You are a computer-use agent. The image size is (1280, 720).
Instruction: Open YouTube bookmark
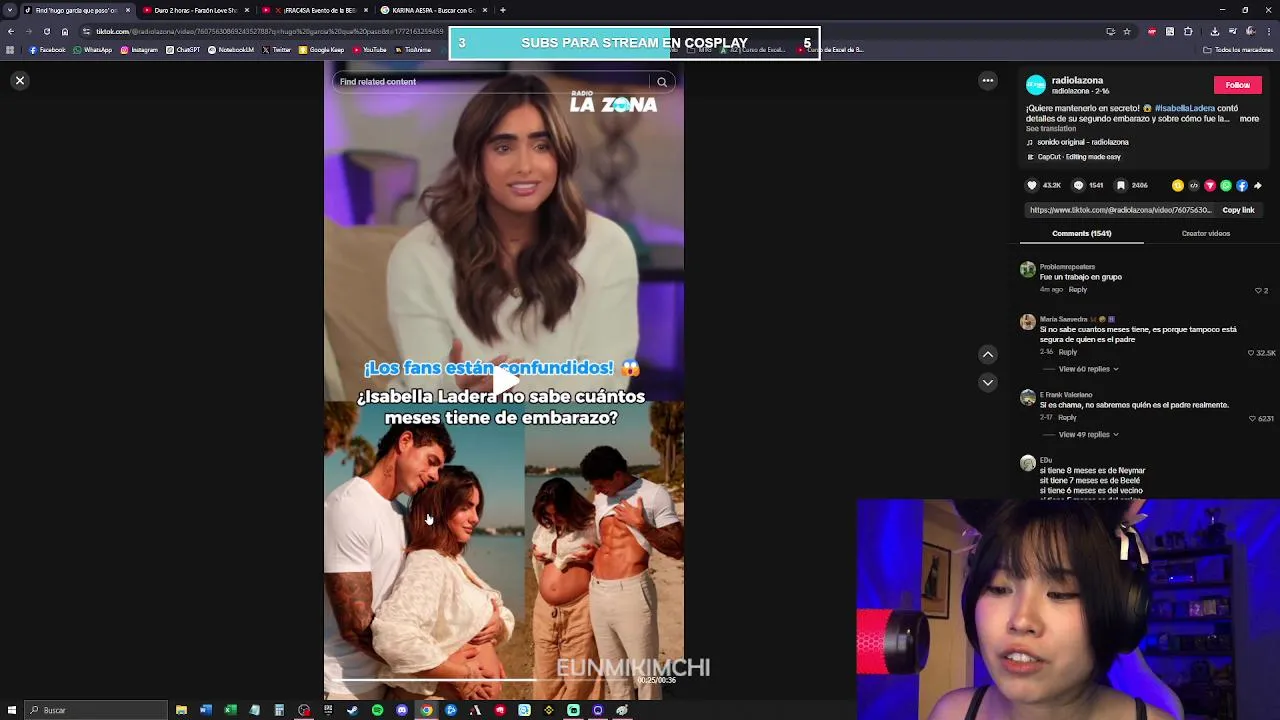click(x=369, y=50)
